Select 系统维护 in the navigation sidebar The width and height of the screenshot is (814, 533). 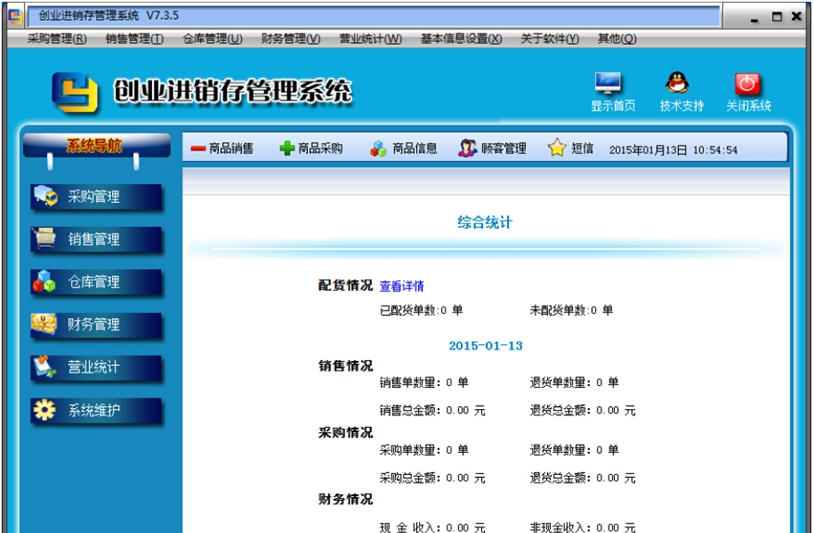pos(96,410)
